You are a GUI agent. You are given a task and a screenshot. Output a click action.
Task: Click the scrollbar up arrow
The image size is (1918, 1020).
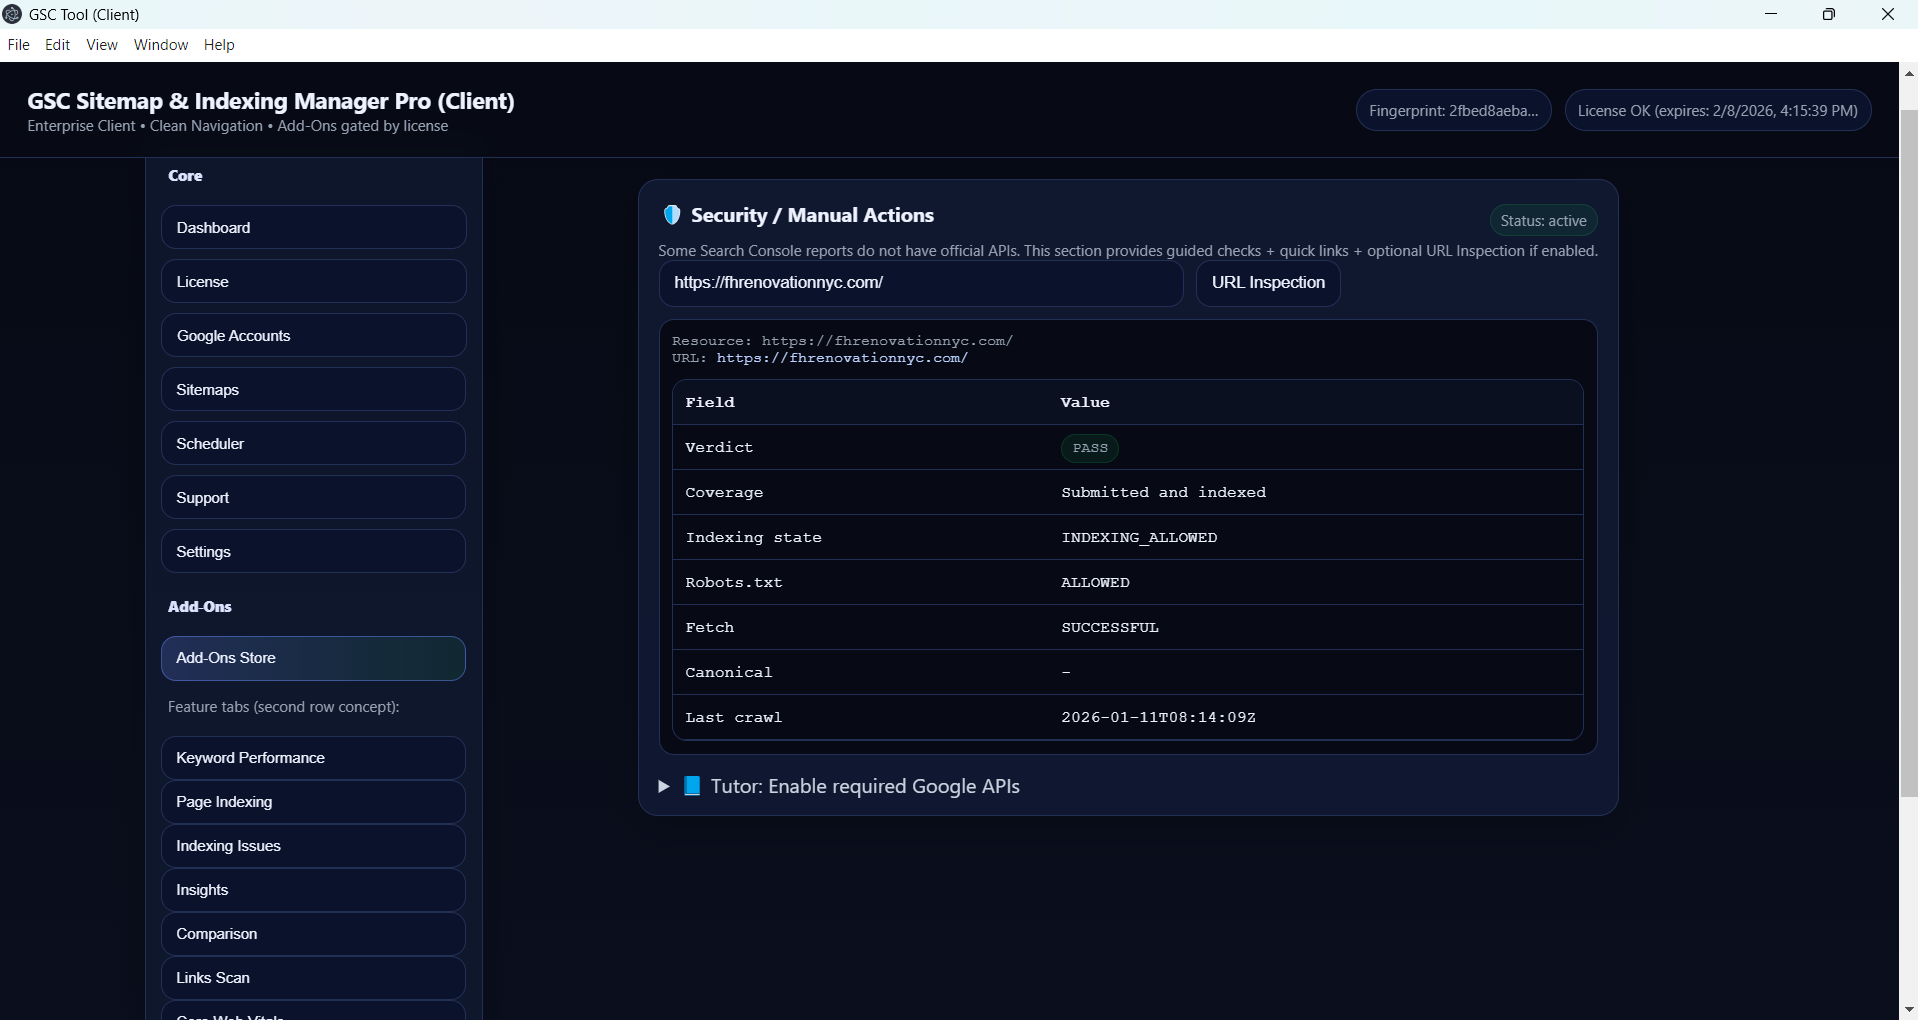tap(1908, 73)
